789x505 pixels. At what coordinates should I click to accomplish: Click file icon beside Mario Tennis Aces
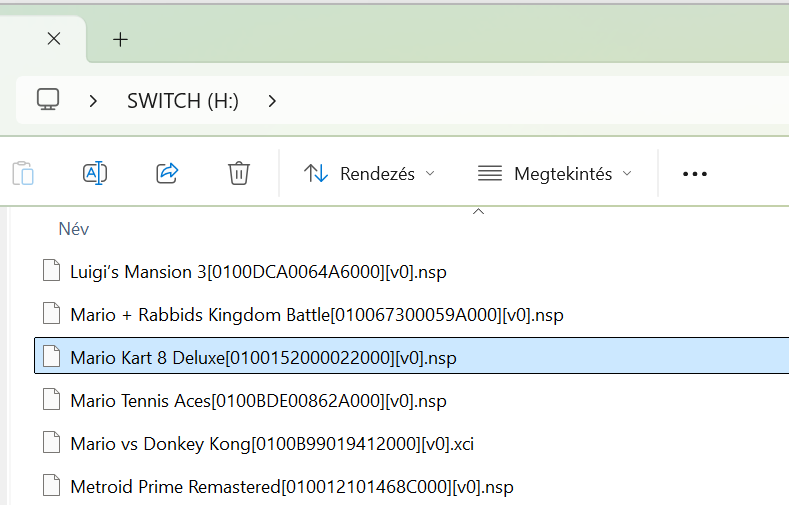pos(51,399)
